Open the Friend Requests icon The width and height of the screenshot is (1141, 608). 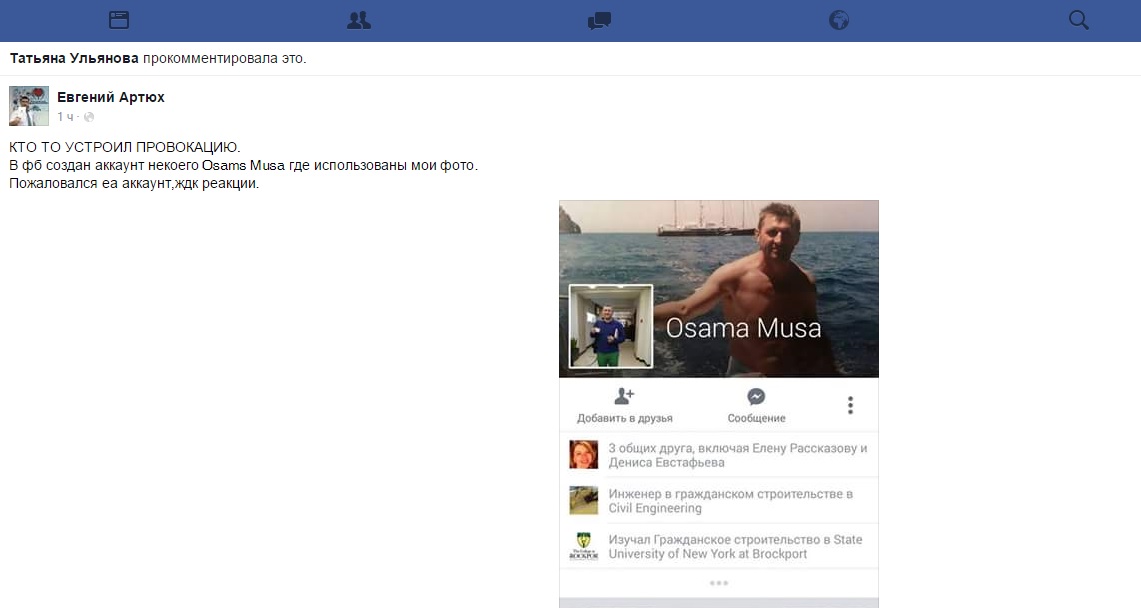[359, 20]
